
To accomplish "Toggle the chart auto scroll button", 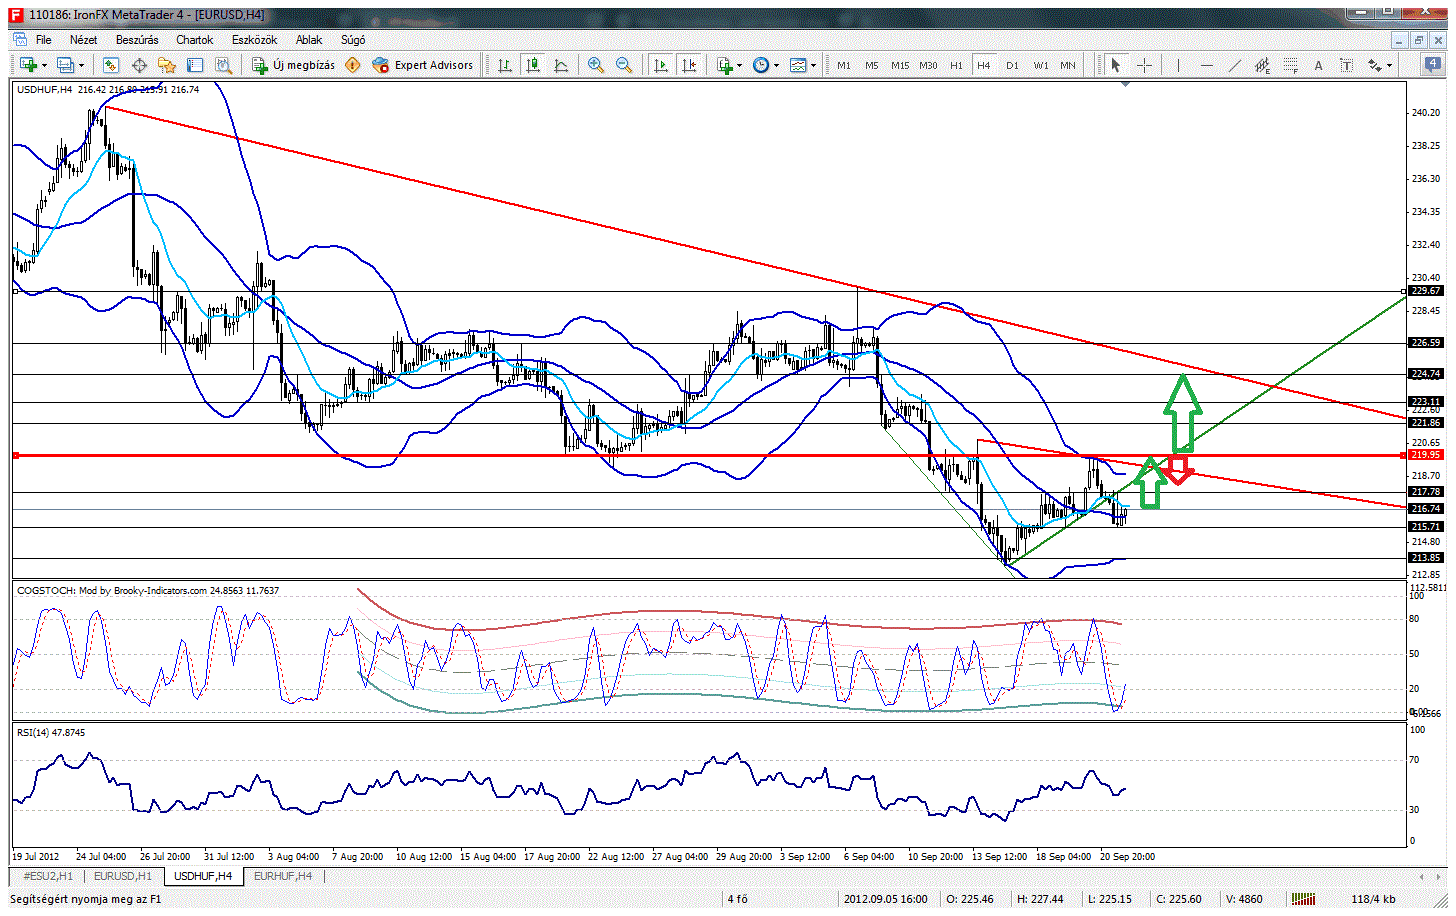I will (x=660, y=65).
